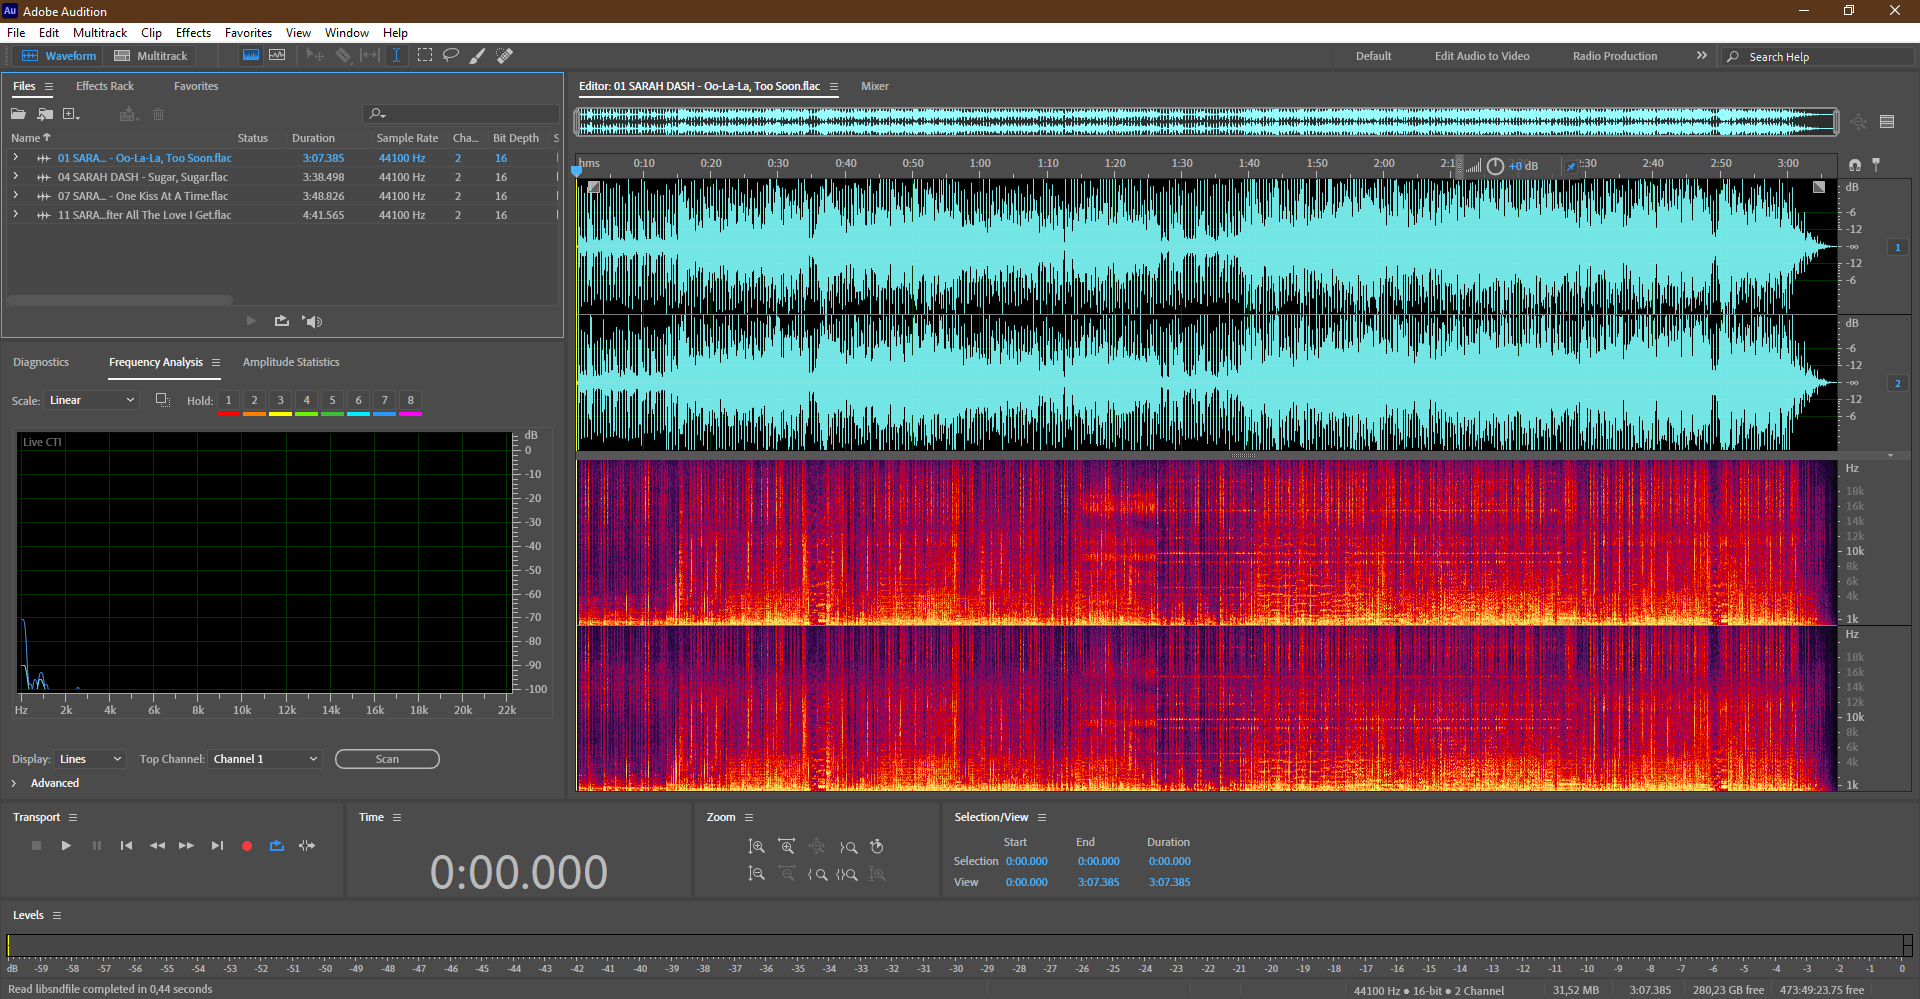Open the Display Lines dropdown

pos(90,759)
